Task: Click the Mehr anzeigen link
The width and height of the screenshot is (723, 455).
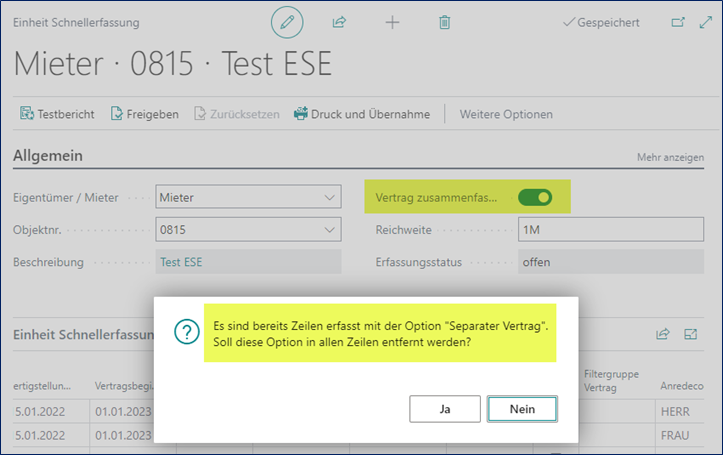Action: point(670,158)
